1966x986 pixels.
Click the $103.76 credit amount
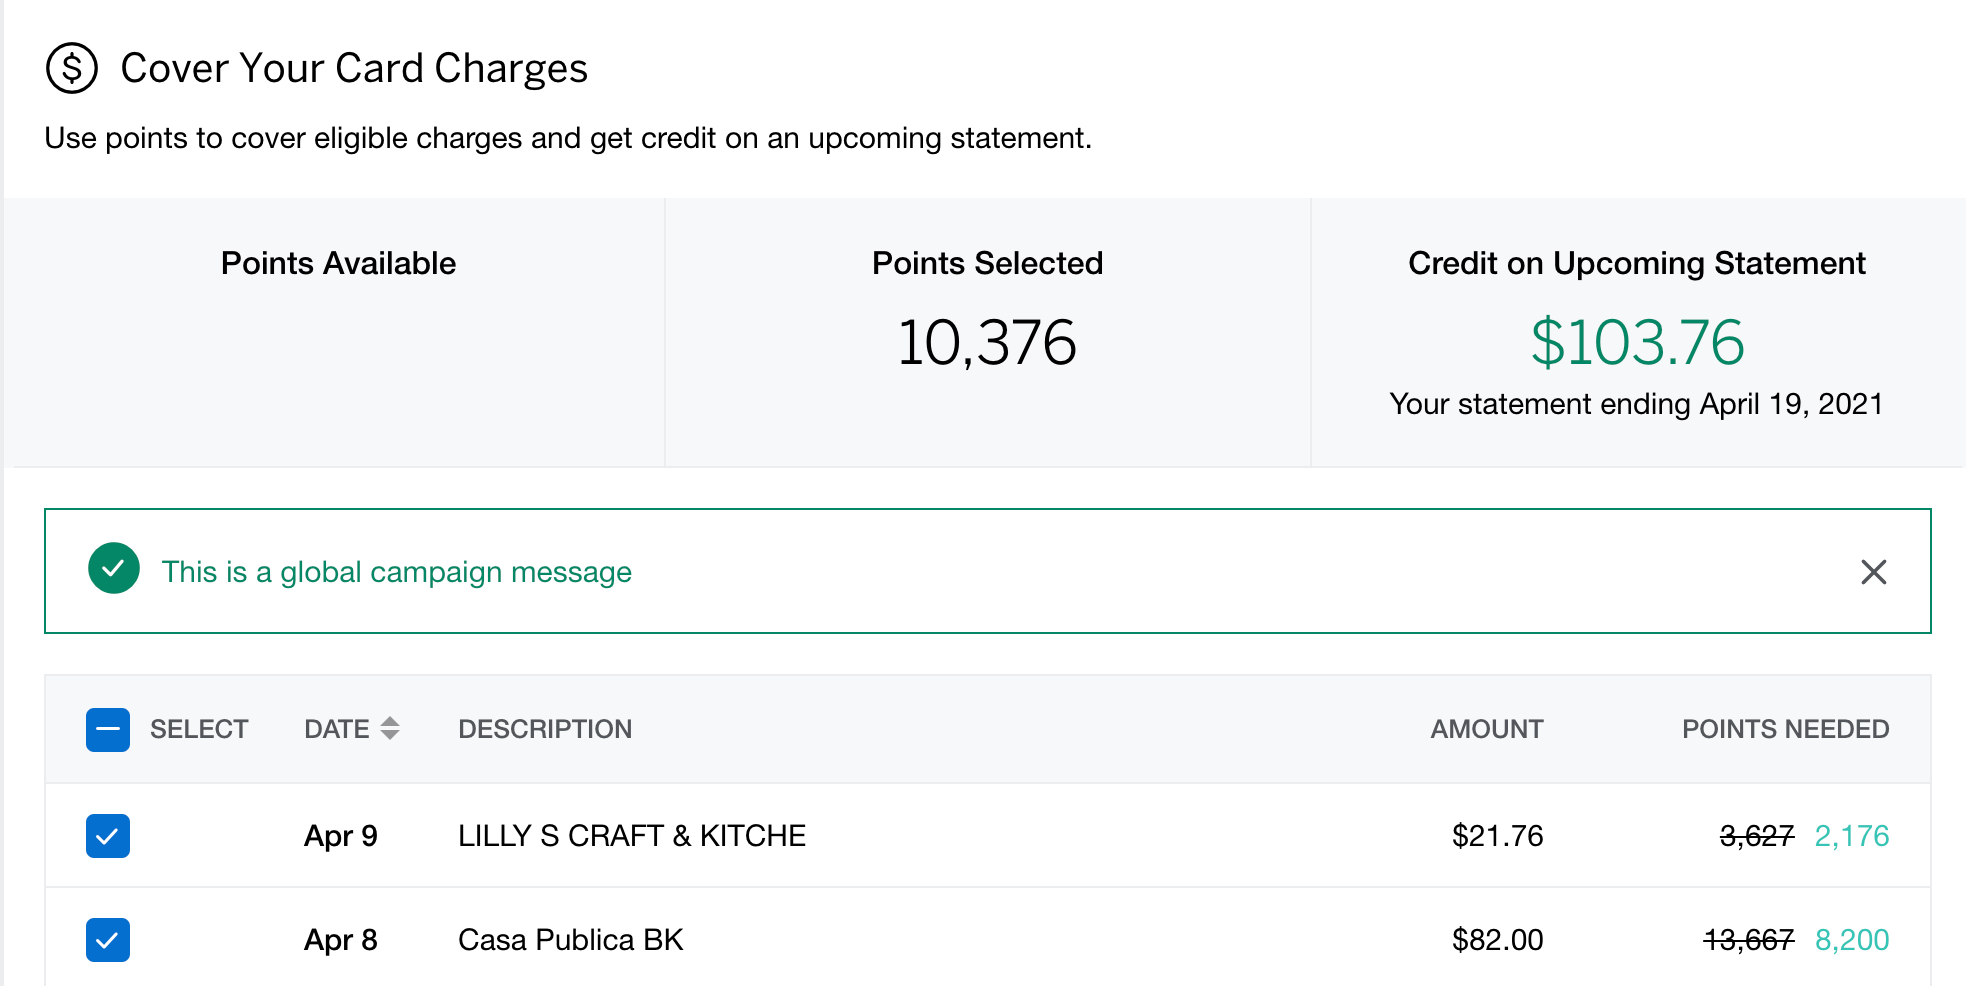pos(1637,342)
